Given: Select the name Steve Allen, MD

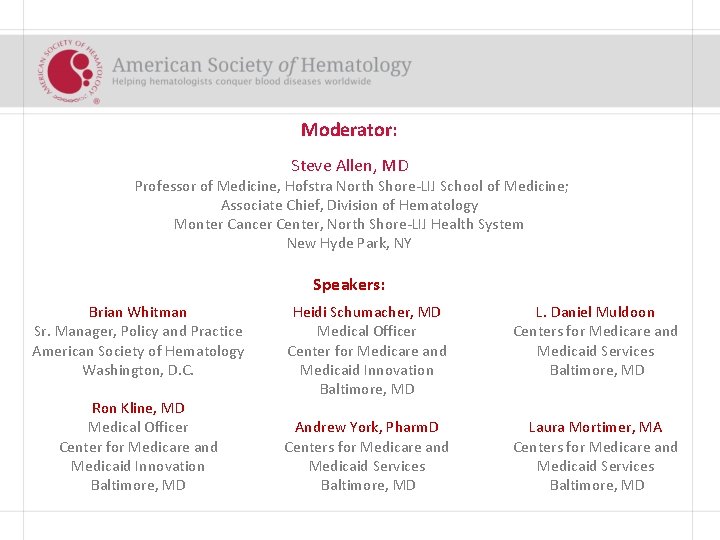Looking at the screenshot, I should 349,166.
